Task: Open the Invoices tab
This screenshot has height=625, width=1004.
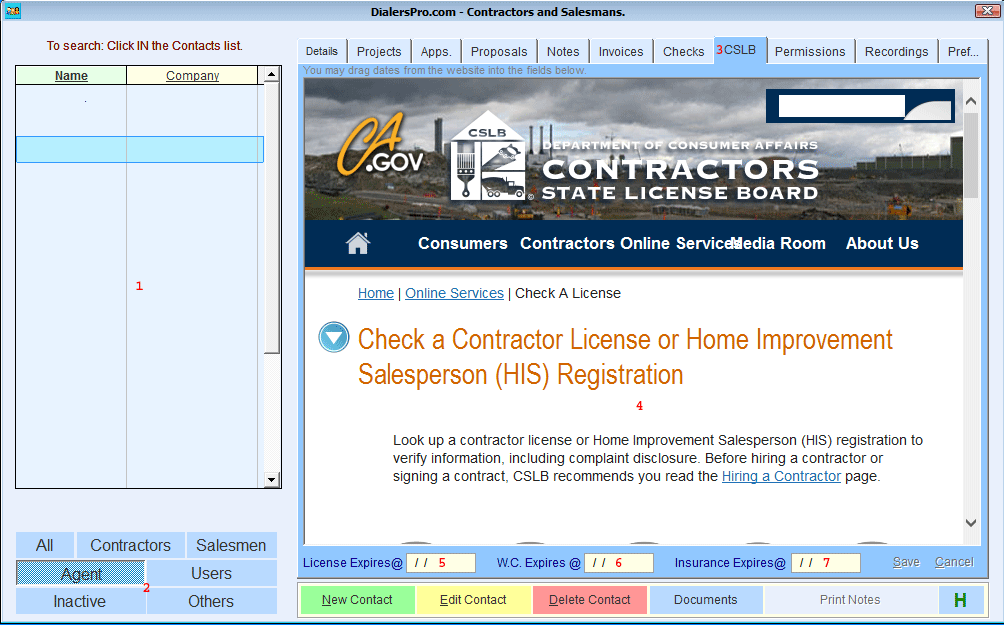Action: [621, 51]
